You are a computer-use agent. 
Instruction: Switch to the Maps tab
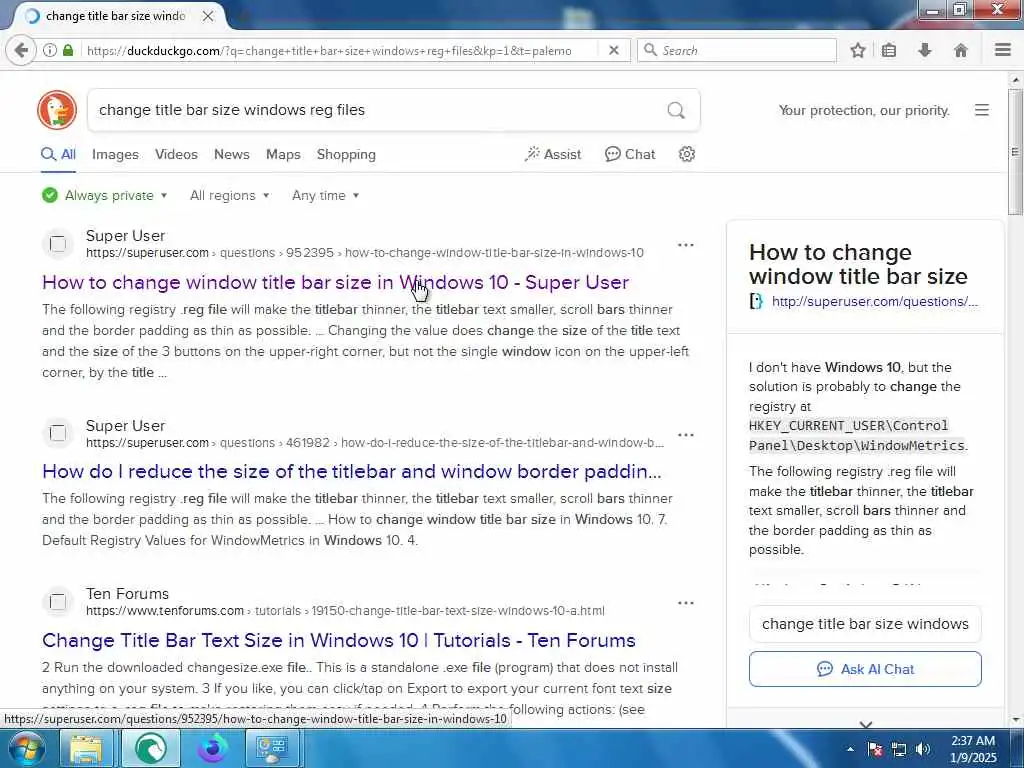(283, 154)
